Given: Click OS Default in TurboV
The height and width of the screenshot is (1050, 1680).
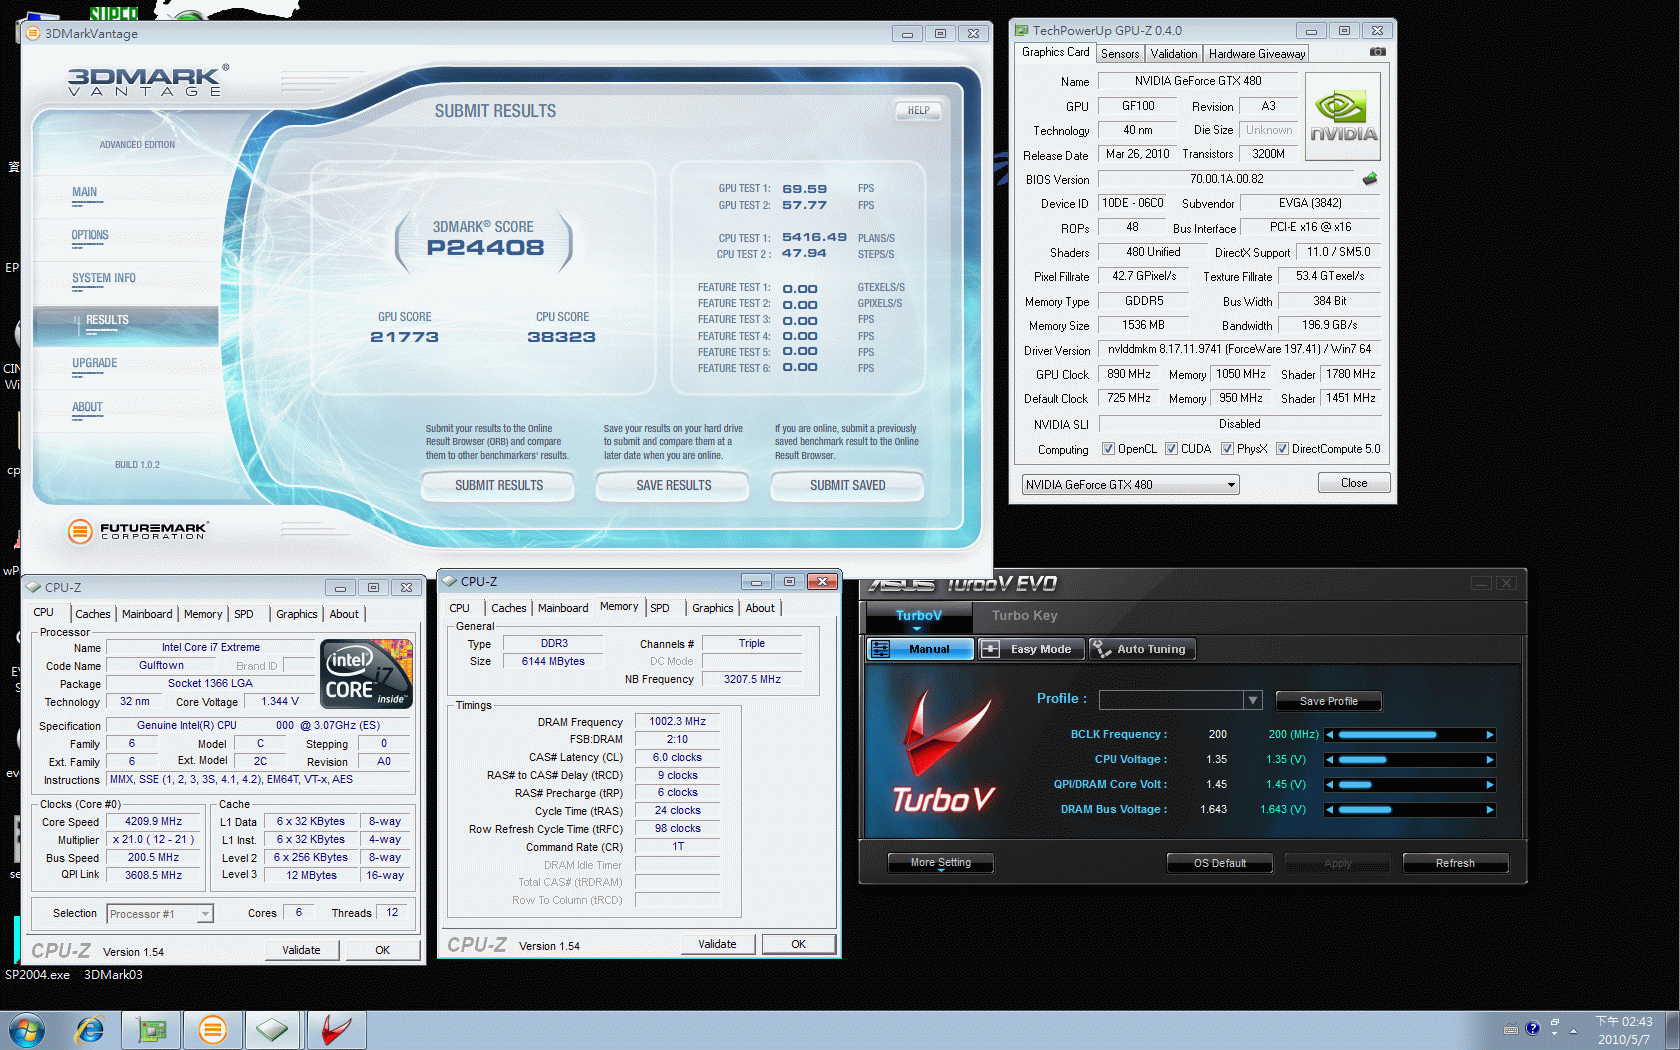Looking at the screenshot, I should pos(1220,863).
